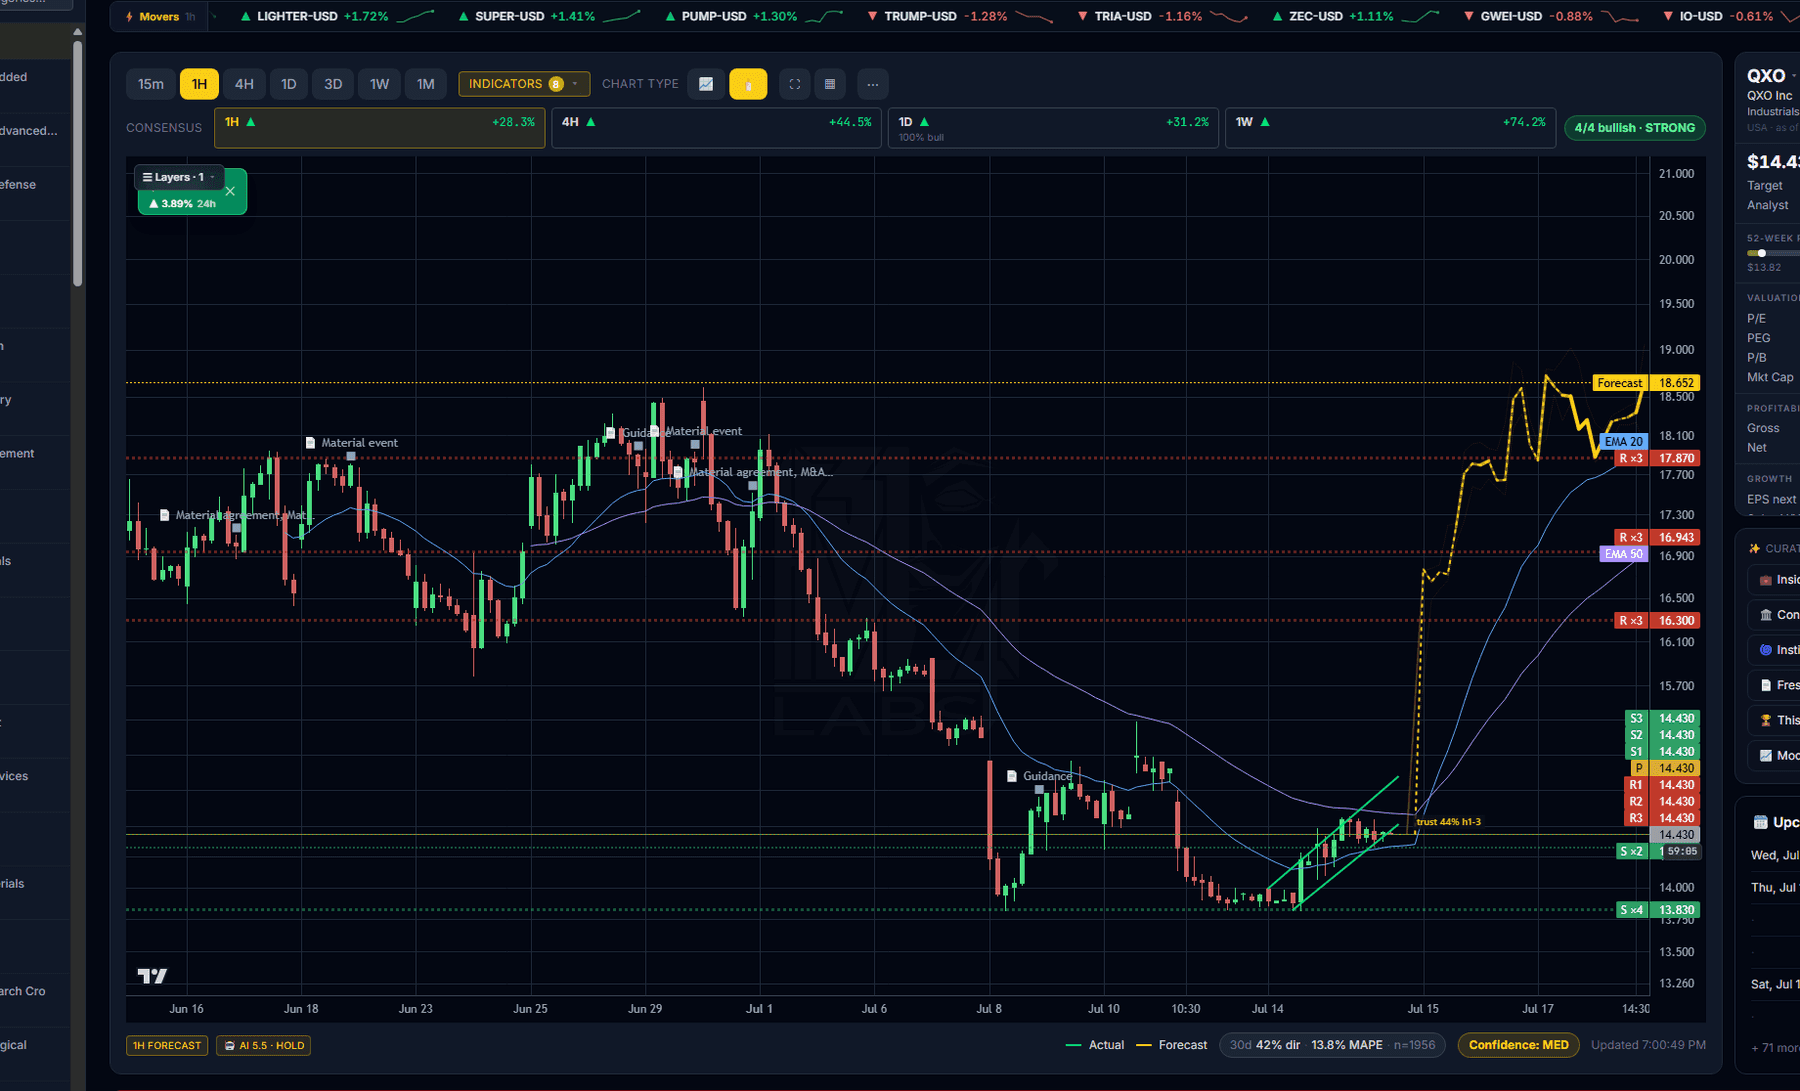The image size is (1800, 1091).
Task: Click the Fresh document icon in curated list
Action: [1765, 685]
